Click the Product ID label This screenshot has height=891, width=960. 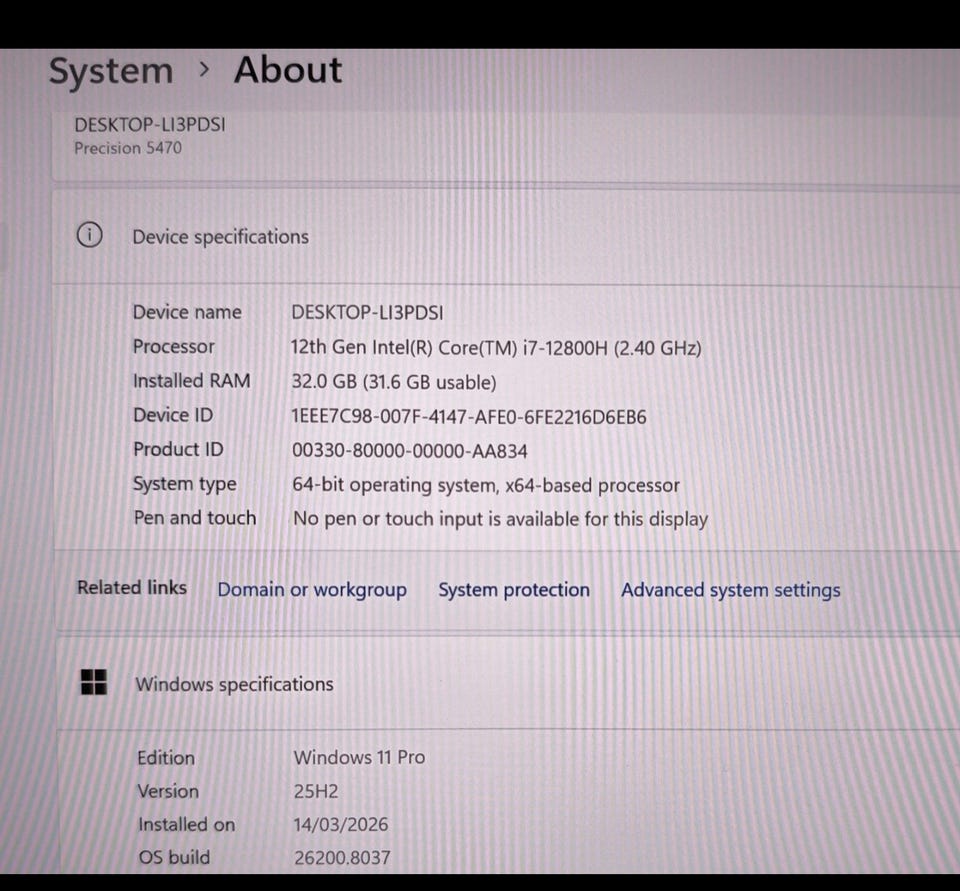pos(179,449)
